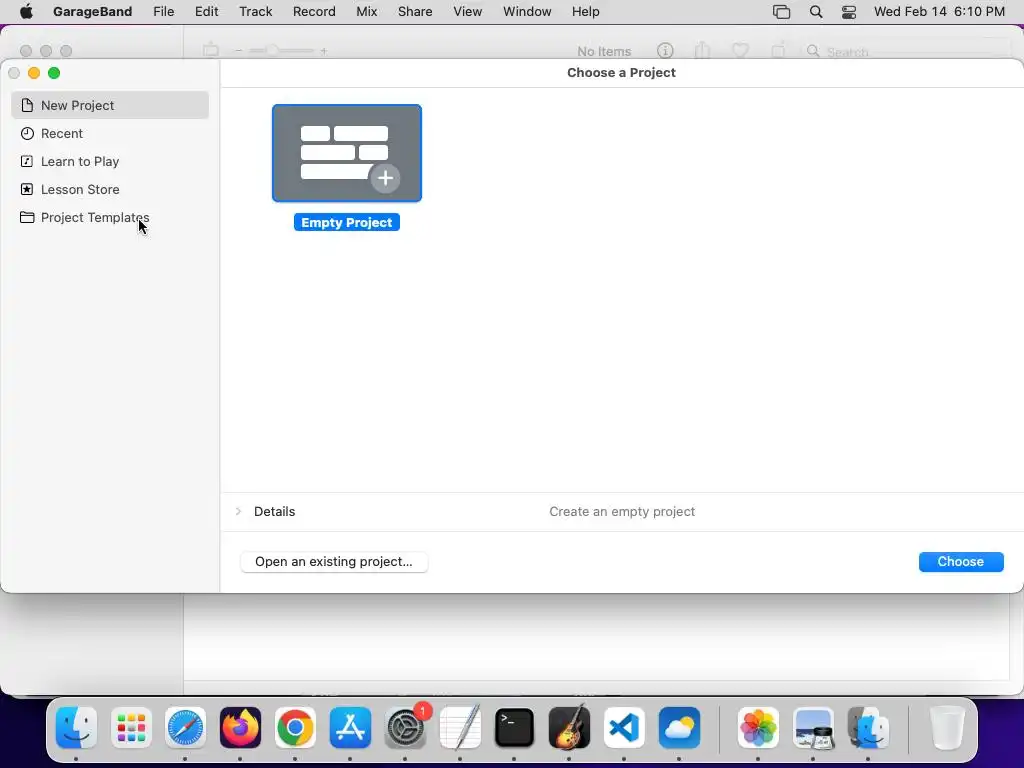Open Preview from the Dock
This screenshot has width=1024, height=768.
813,727
